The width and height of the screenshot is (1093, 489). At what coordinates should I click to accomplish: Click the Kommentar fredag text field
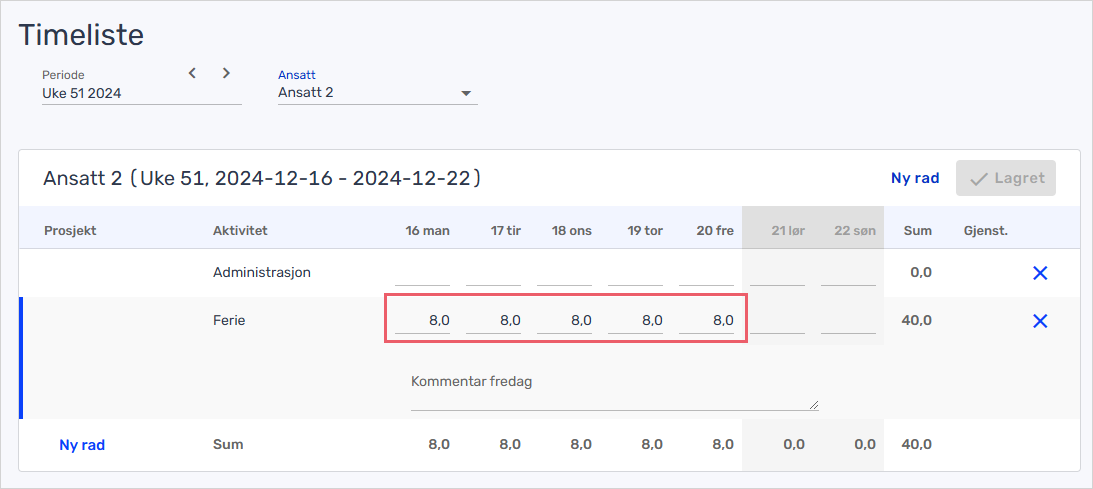point(614,391)
